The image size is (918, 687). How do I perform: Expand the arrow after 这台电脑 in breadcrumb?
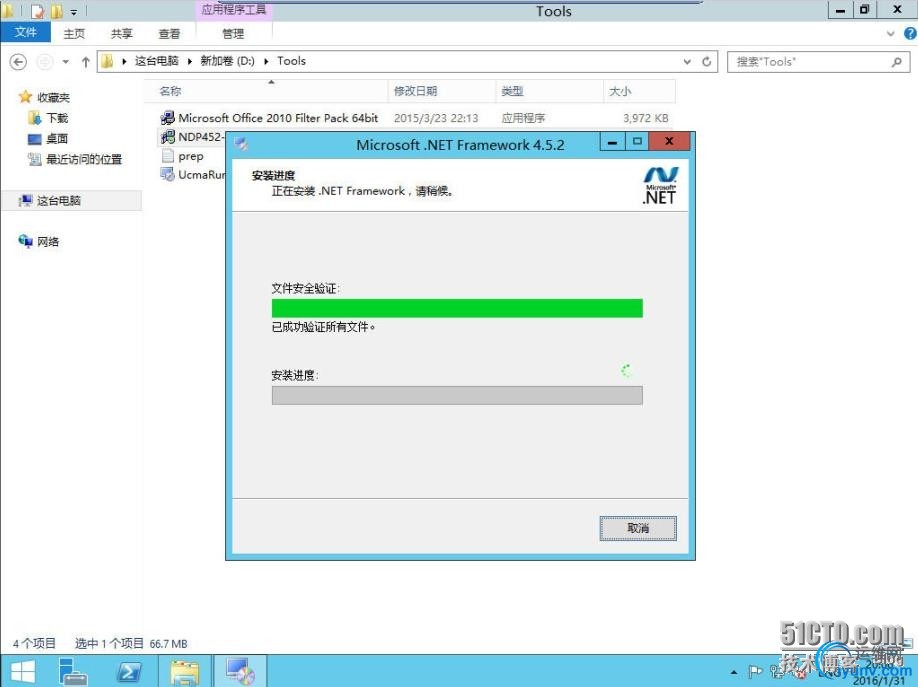click(x=189, y=61)
